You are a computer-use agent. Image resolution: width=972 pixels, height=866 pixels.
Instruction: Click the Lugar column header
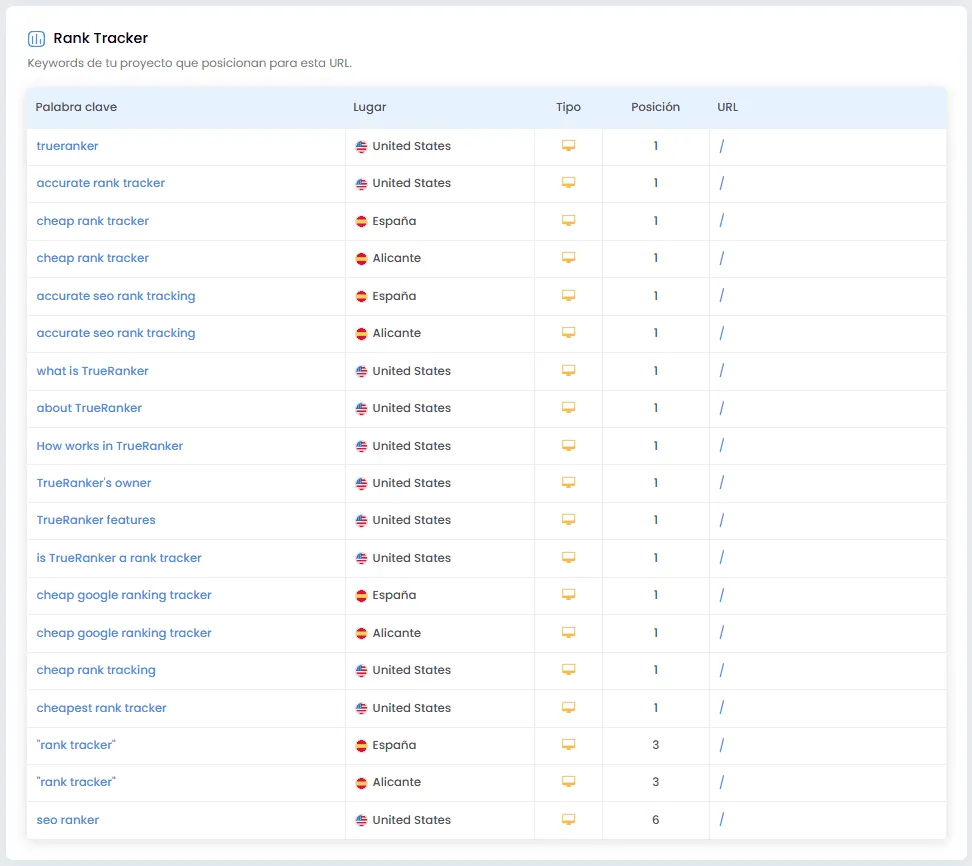pyautogui.click(x=369, y=107)
